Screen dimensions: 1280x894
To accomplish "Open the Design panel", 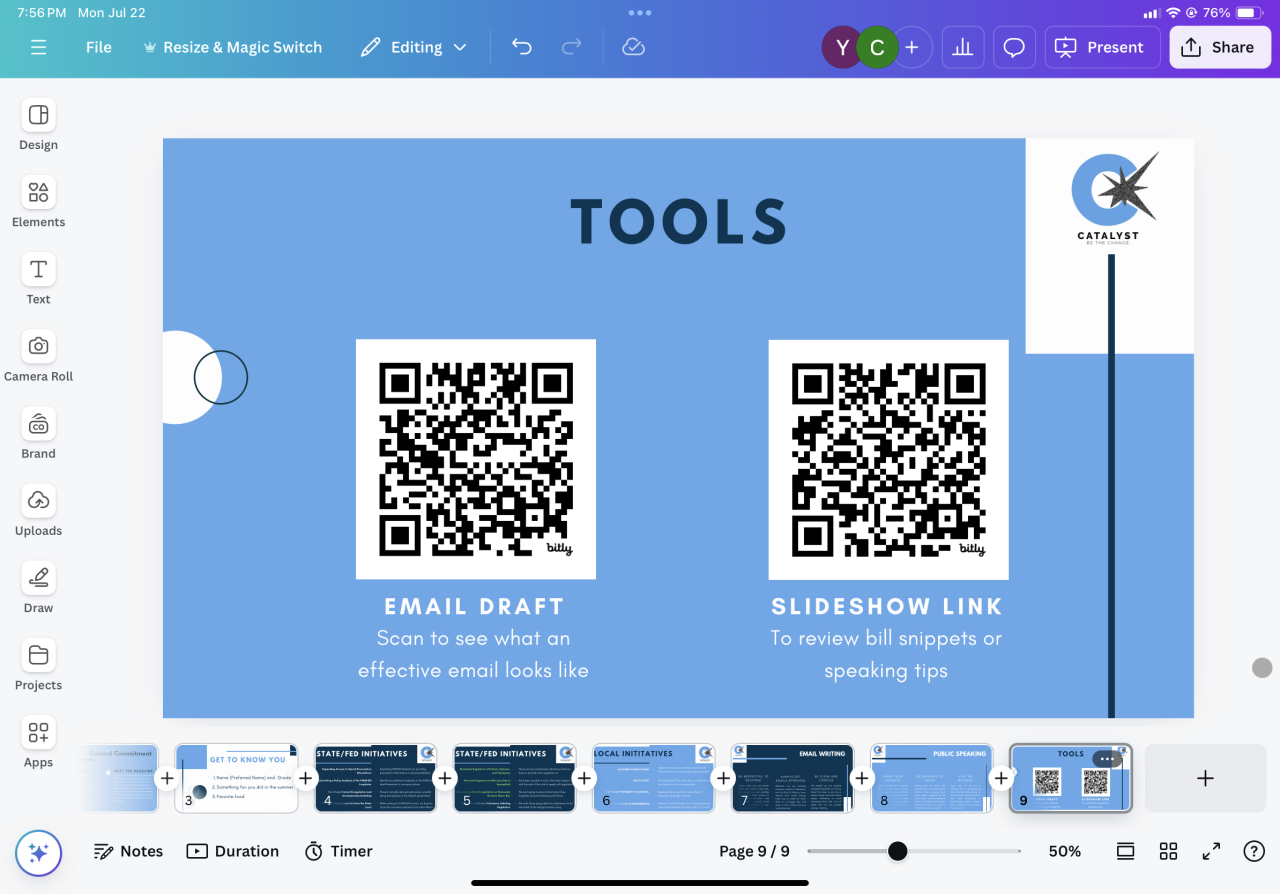I will [38, 126].
